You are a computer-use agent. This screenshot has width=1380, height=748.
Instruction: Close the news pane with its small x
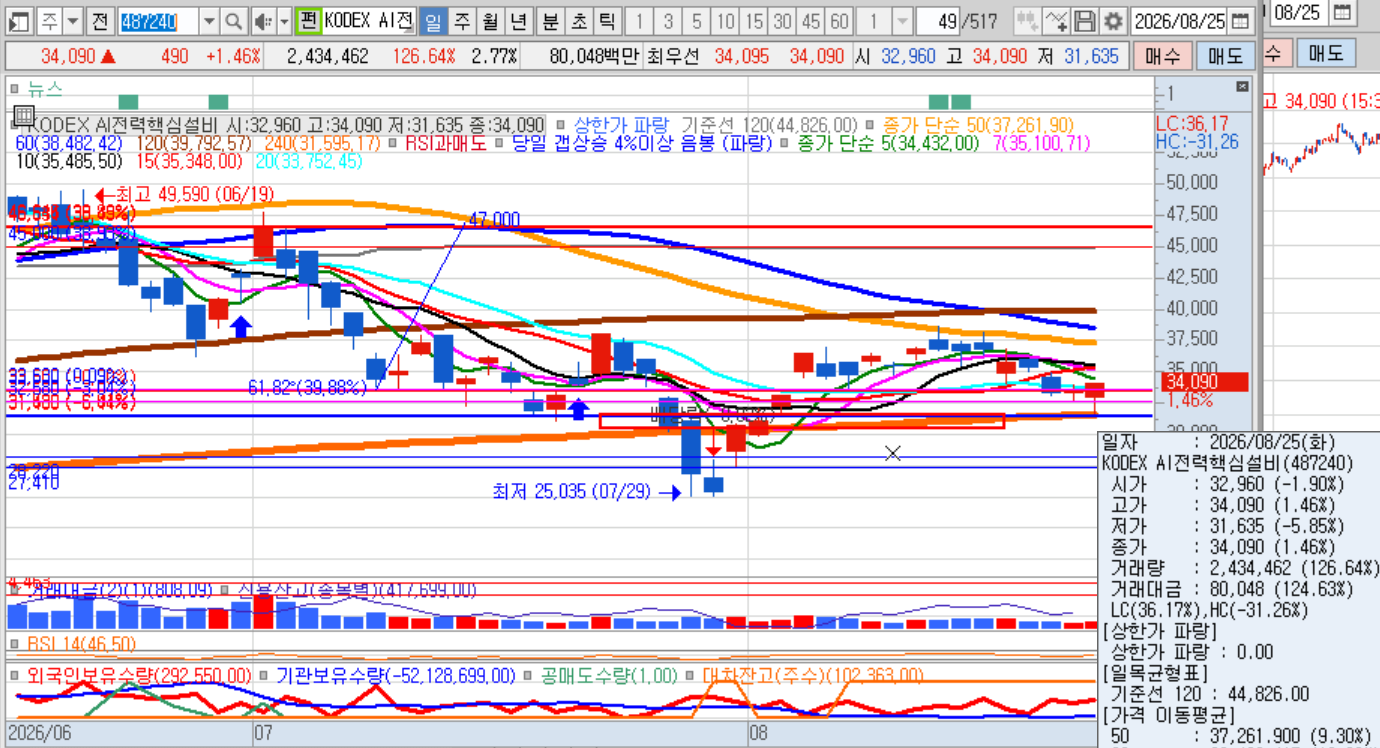(x=1243, y=87)
